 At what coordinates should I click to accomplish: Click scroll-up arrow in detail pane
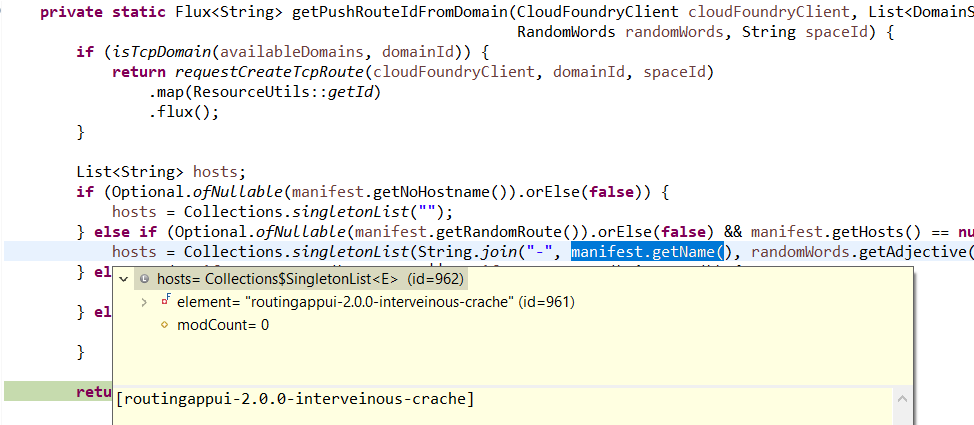point(903,400)
